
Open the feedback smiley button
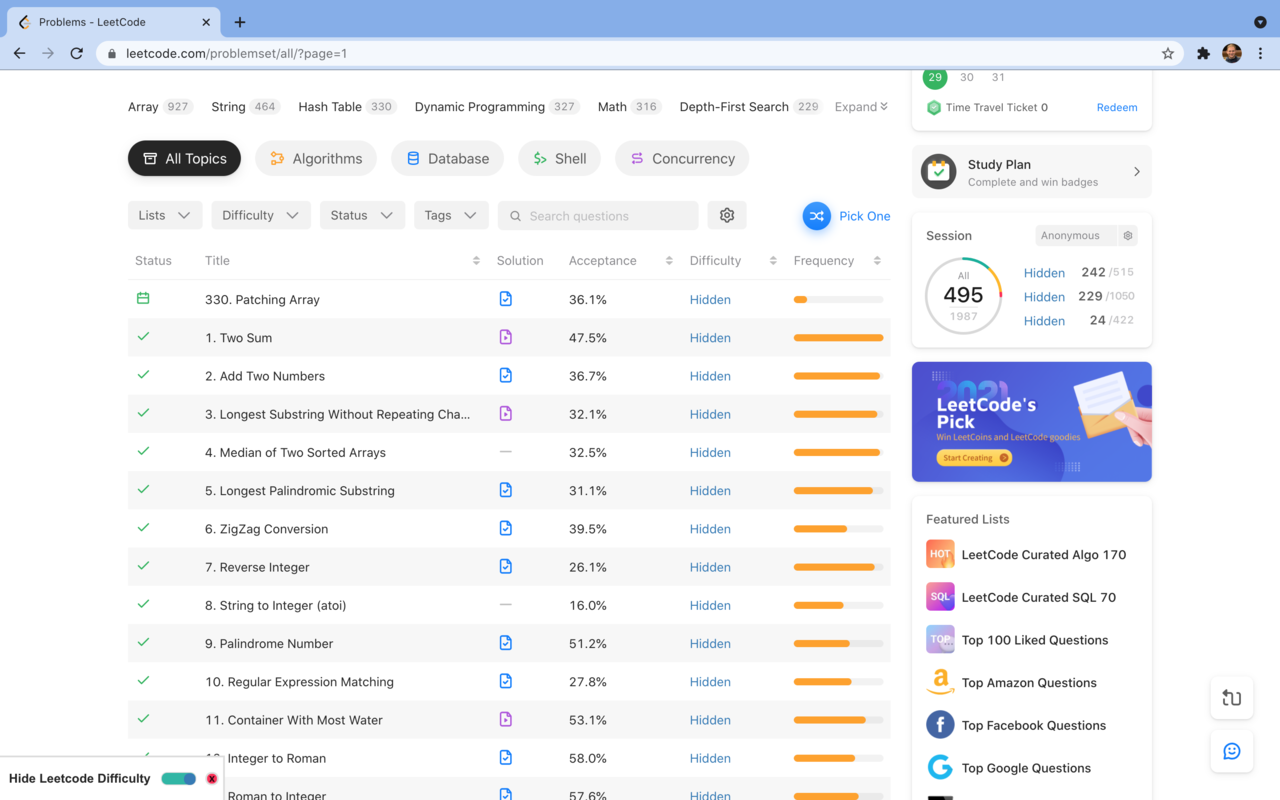click(x=1232, y=751)
